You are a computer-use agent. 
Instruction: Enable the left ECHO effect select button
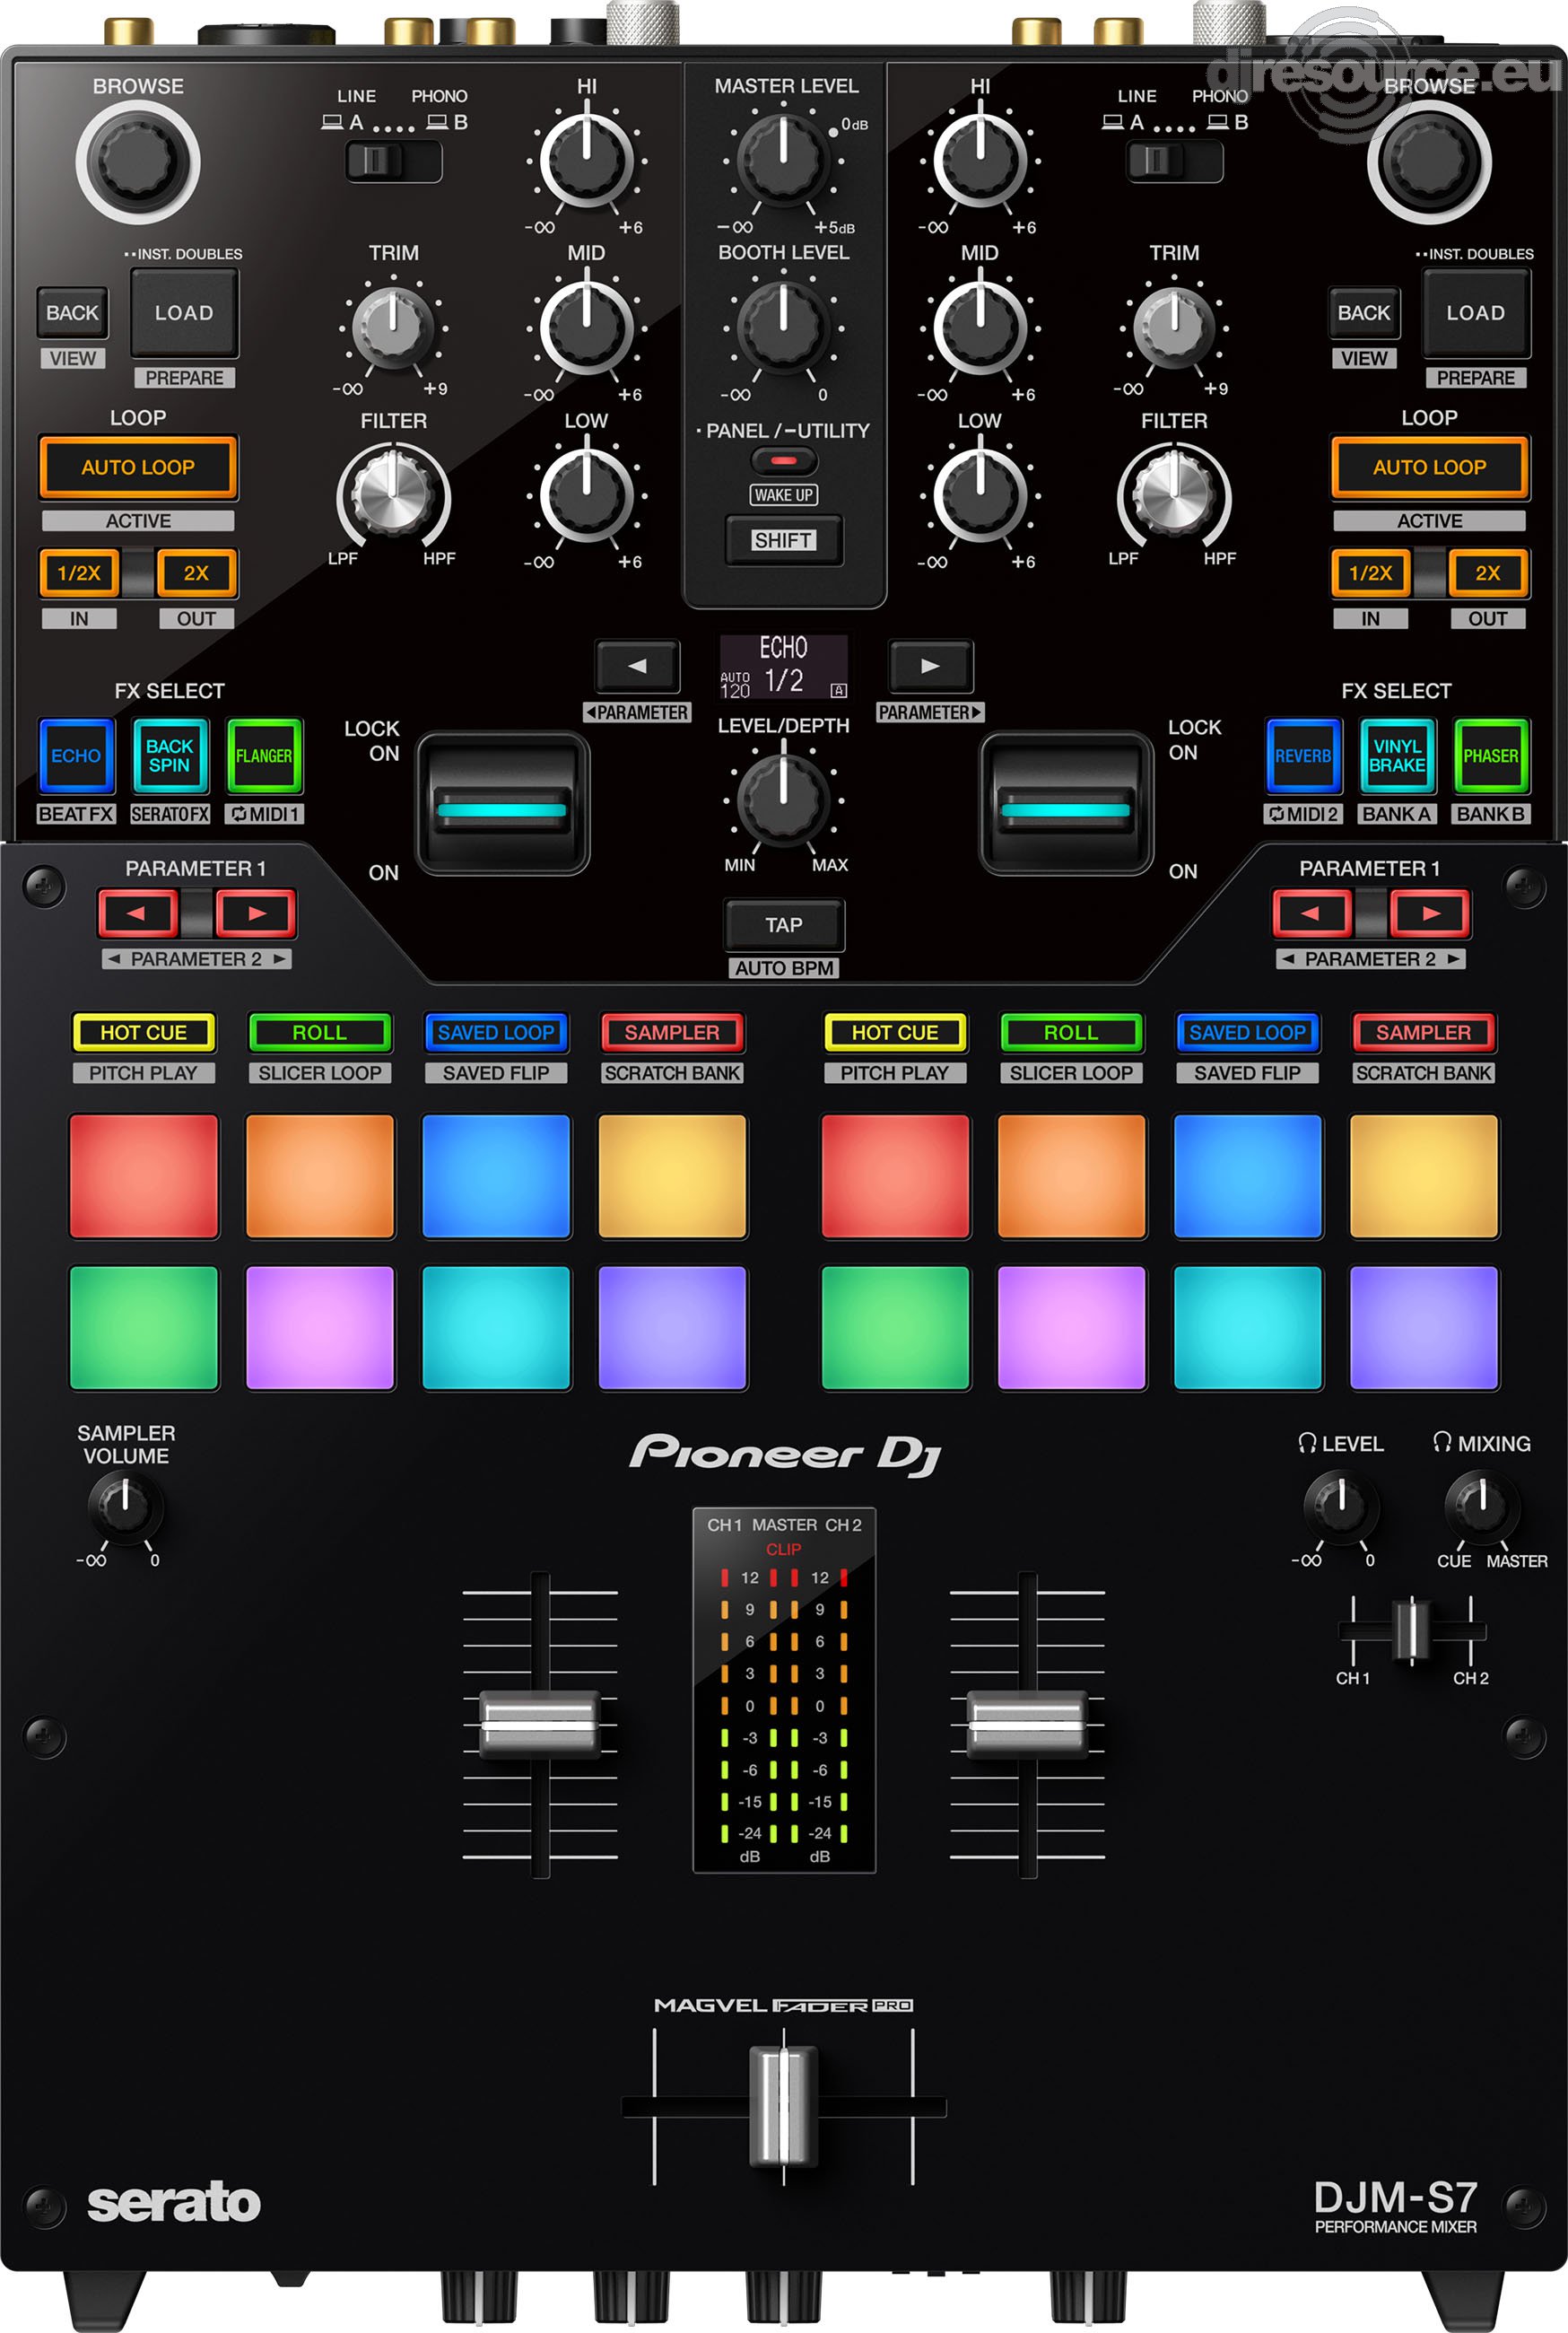pyautogui.click(x=76, y=756)
